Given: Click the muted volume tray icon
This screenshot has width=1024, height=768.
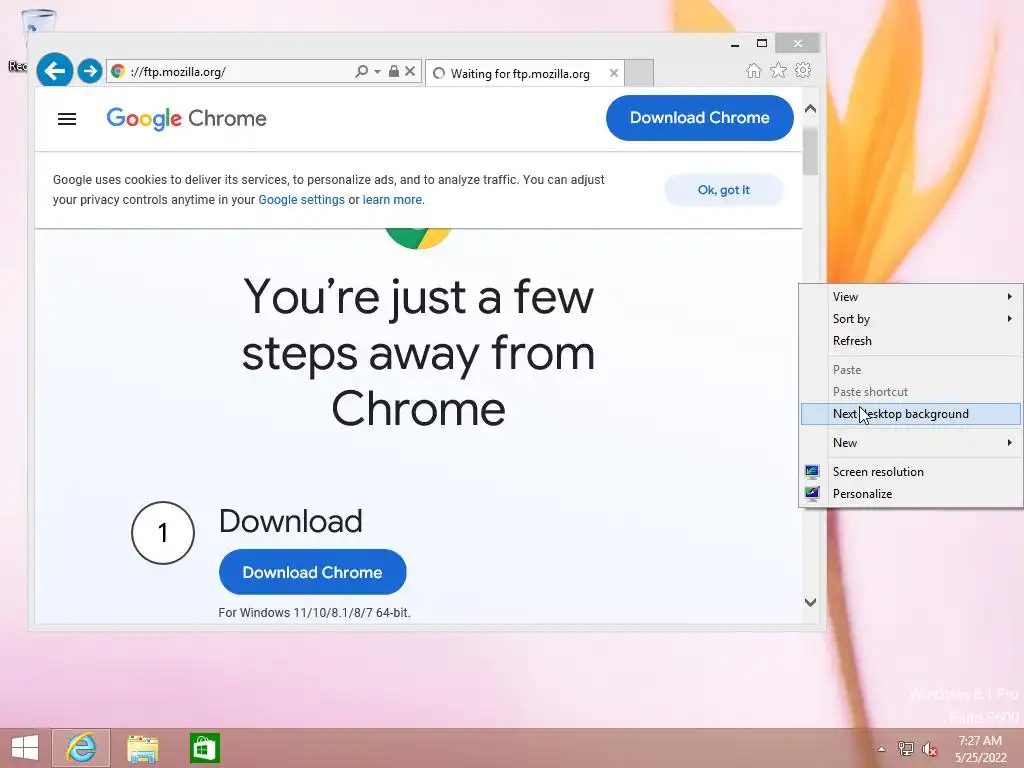Looking at the screenshot, I should 929,749.
